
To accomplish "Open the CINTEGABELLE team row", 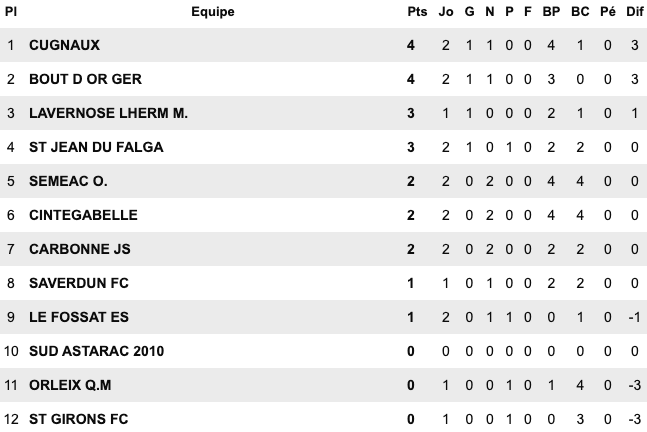I will coord(83,216).
